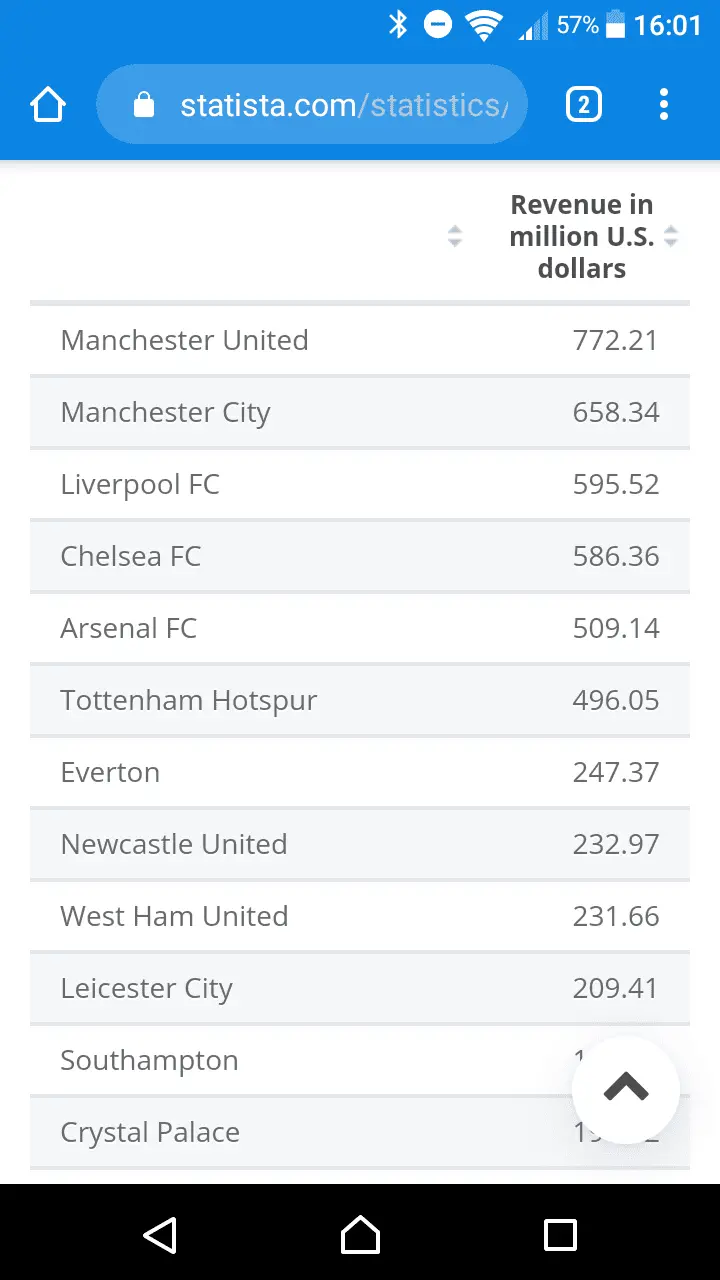
Task: Select the Manchester United row
Action: [x=360, y=341]
